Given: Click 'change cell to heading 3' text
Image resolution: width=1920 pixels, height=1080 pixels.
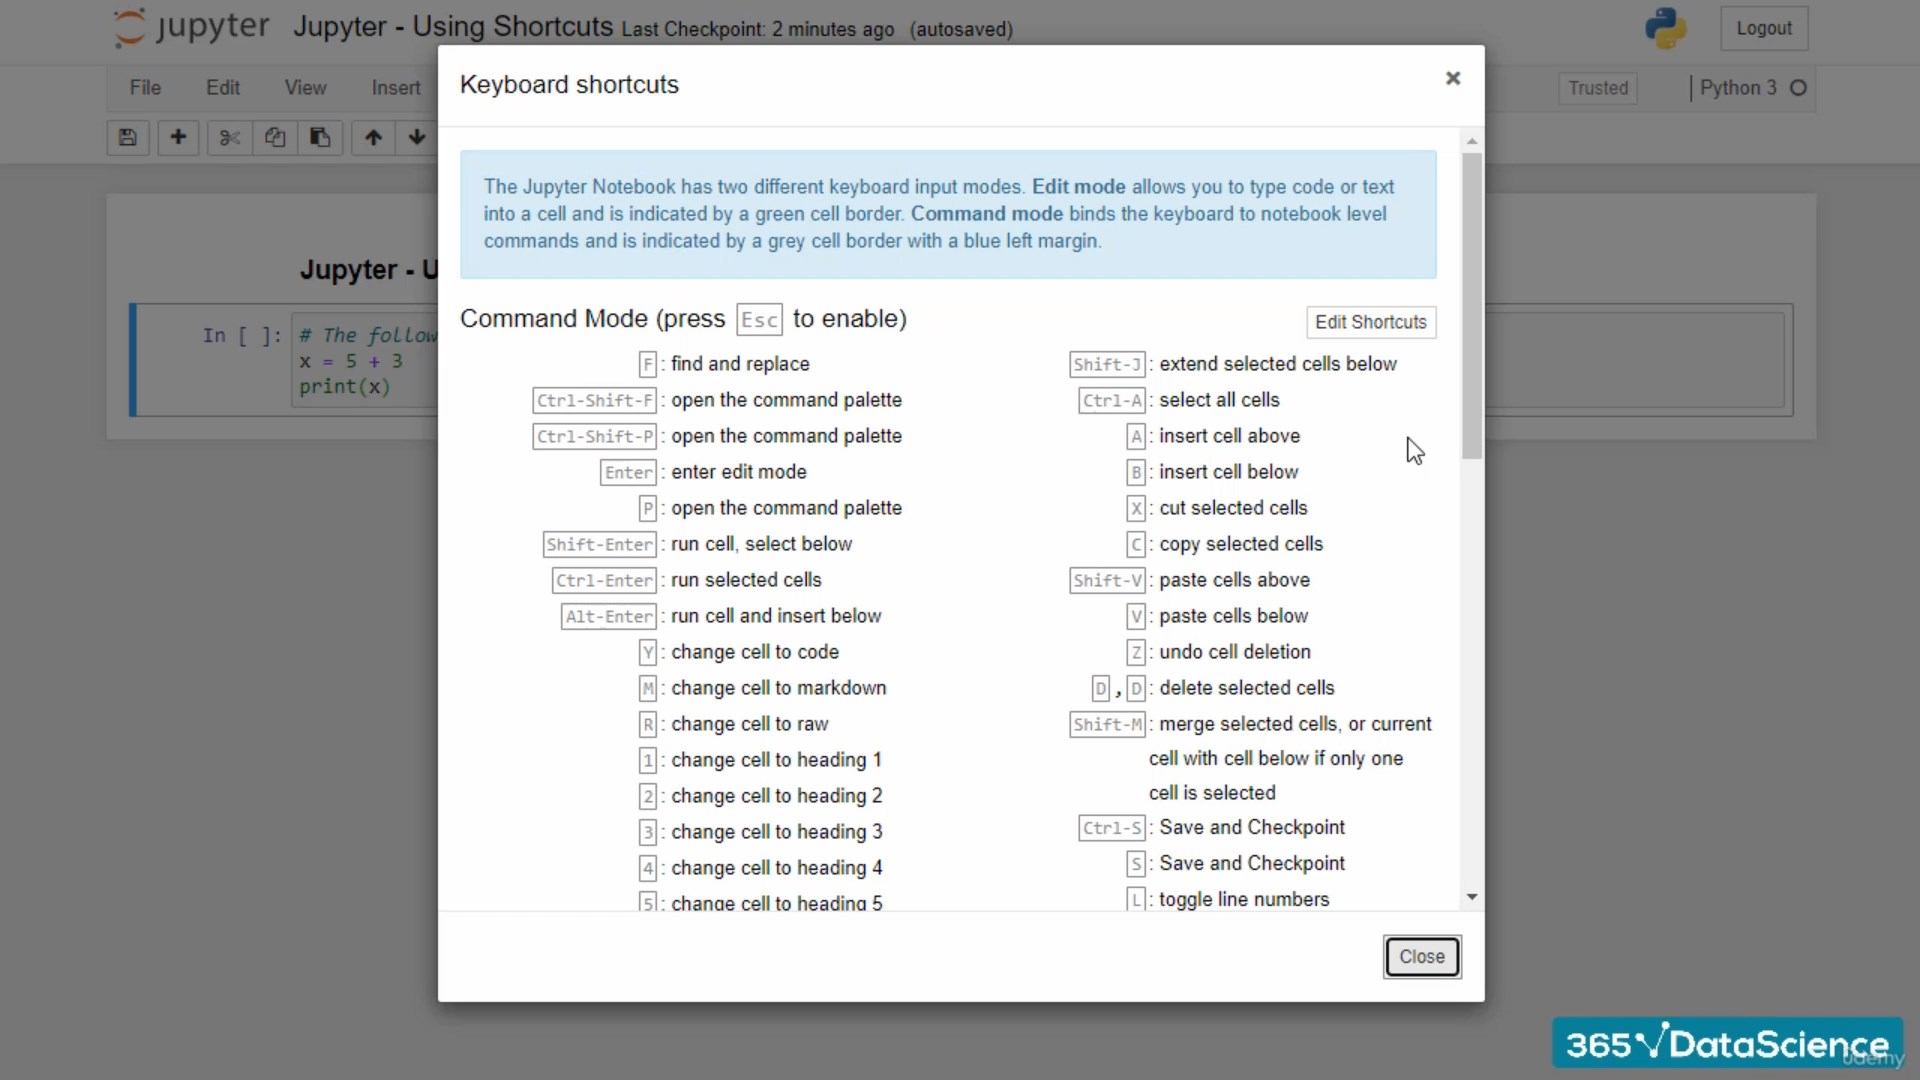Looking at the screenshot, I should coord(777,832).
